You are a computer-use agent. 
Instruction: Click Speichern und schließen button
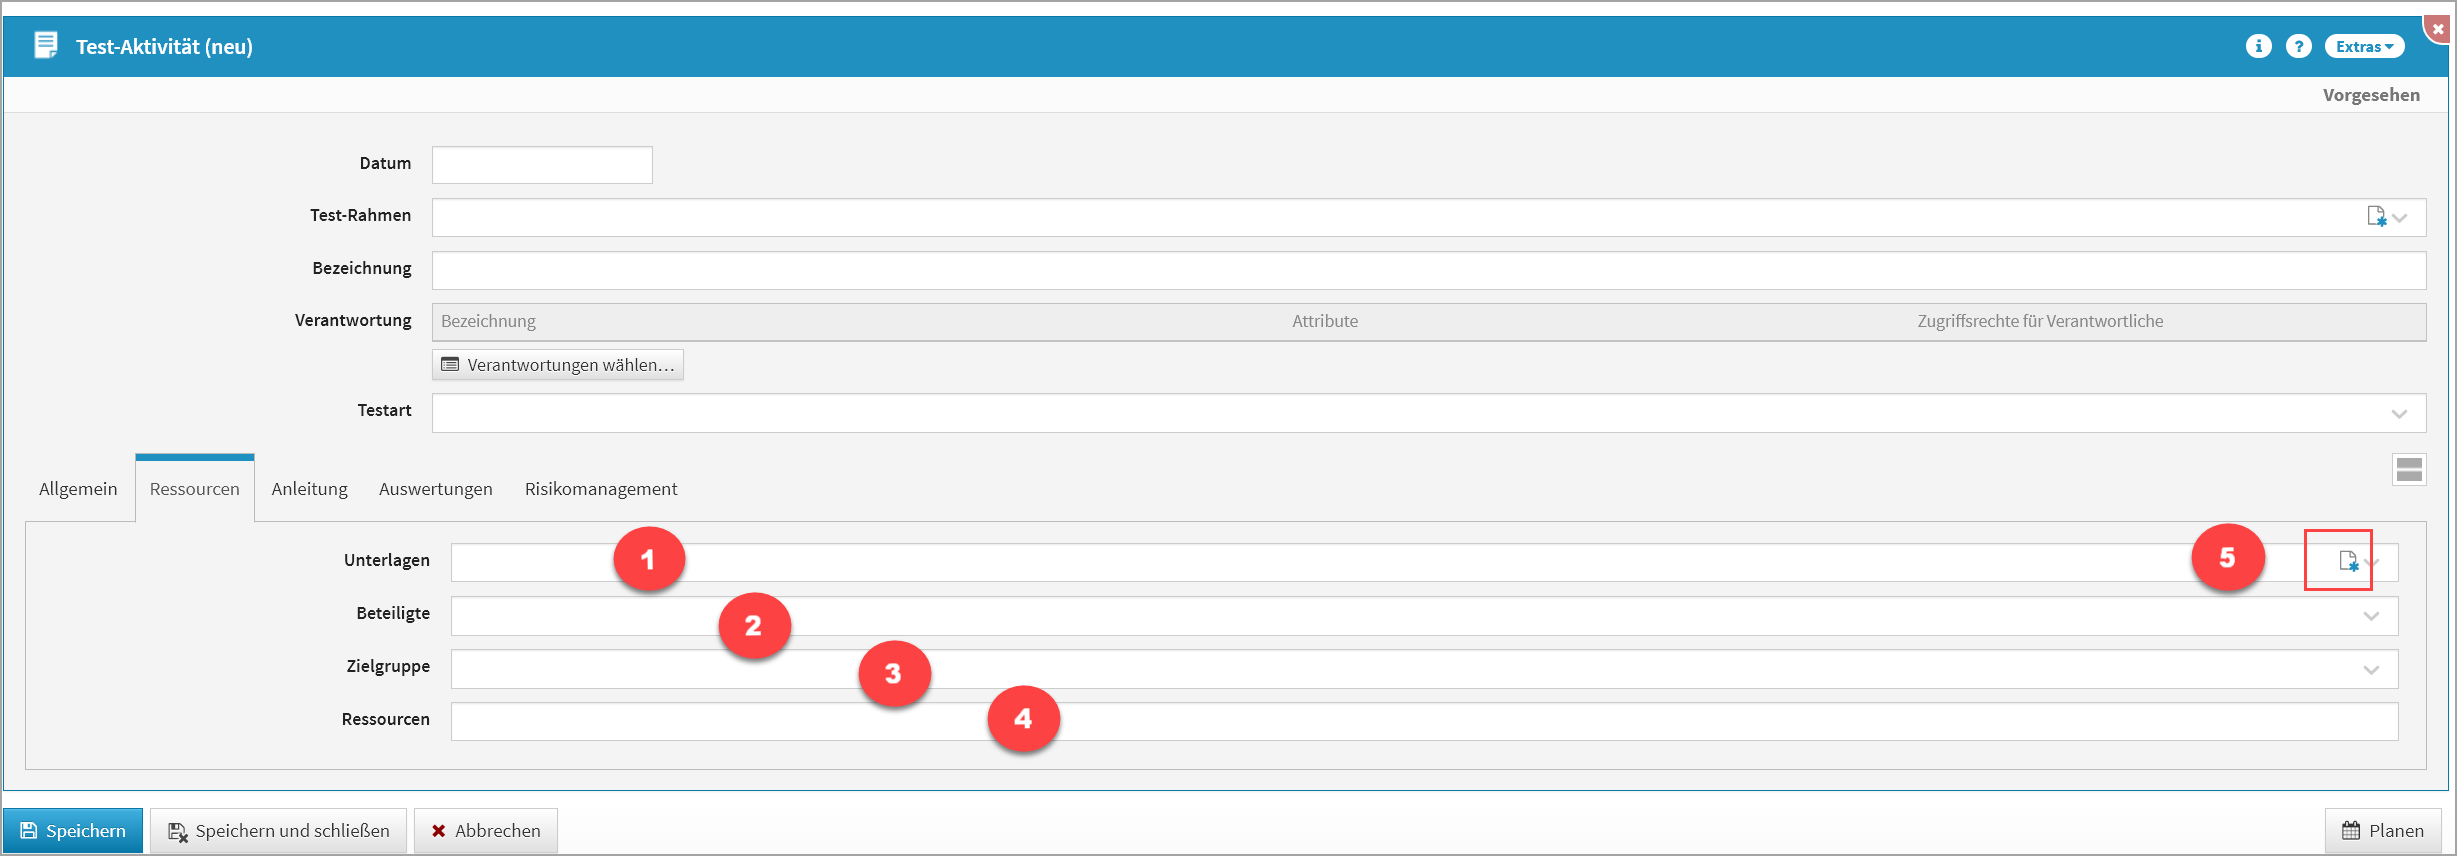[x=279, y=831]
